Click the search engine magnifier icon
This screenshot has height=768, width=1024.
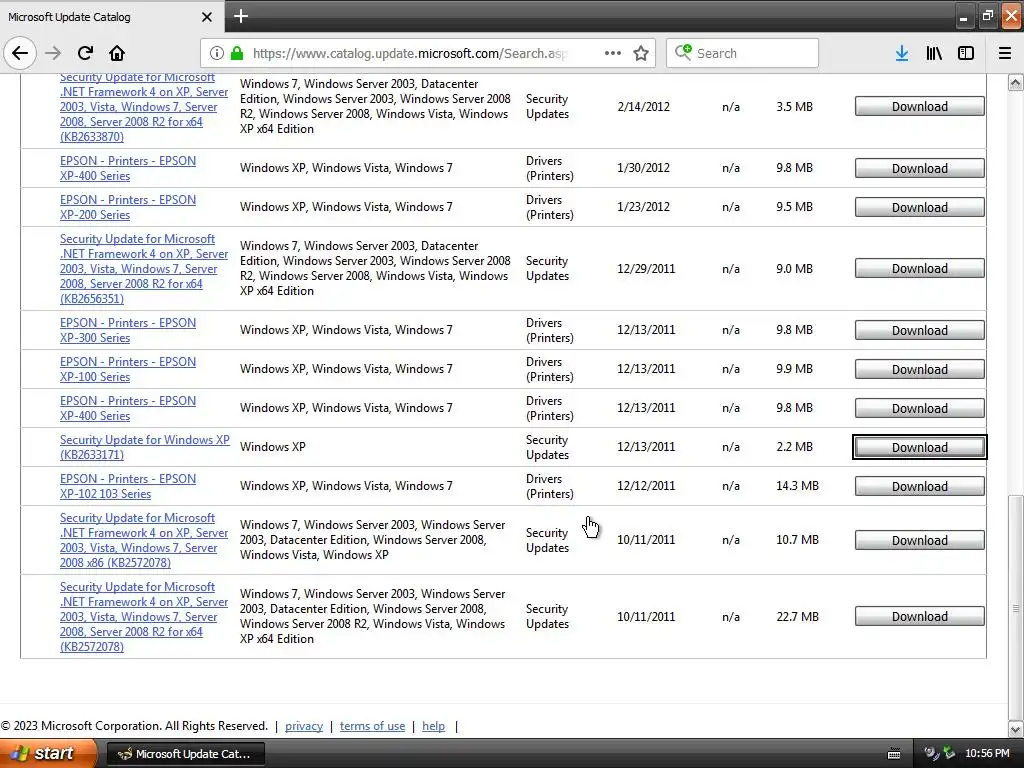(x=682, y=52)
